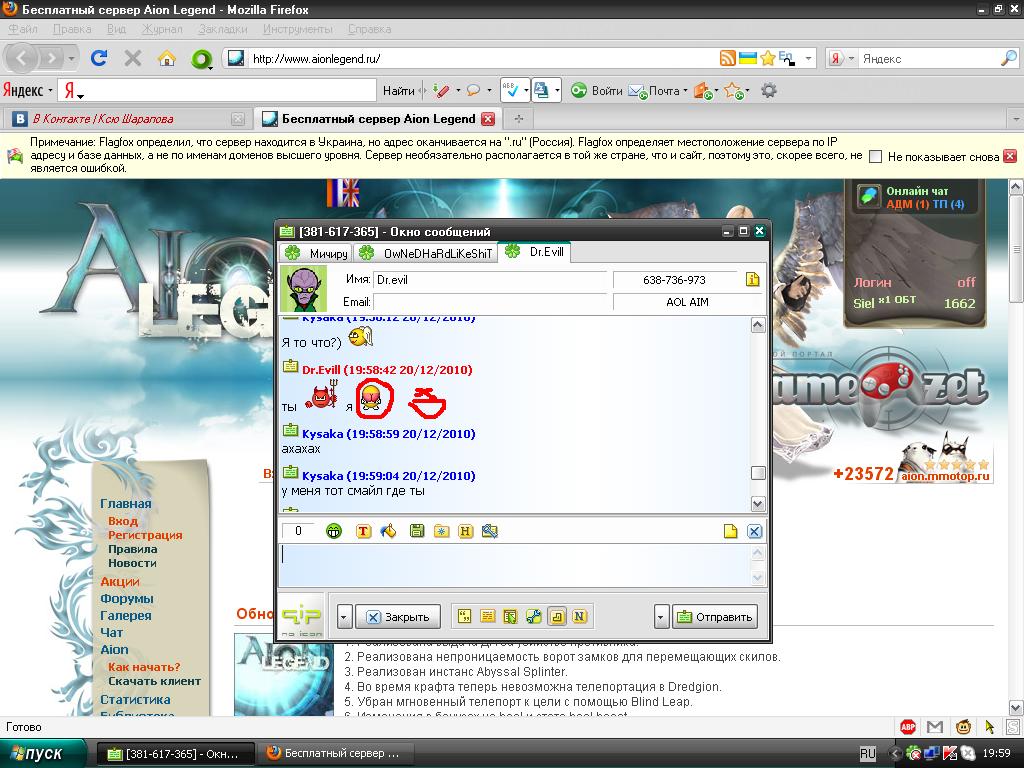The image size is (1024, 768).
Task: Expand dropdown left of Отправить button
Action: pyautogui.click(x=662, y=616)
